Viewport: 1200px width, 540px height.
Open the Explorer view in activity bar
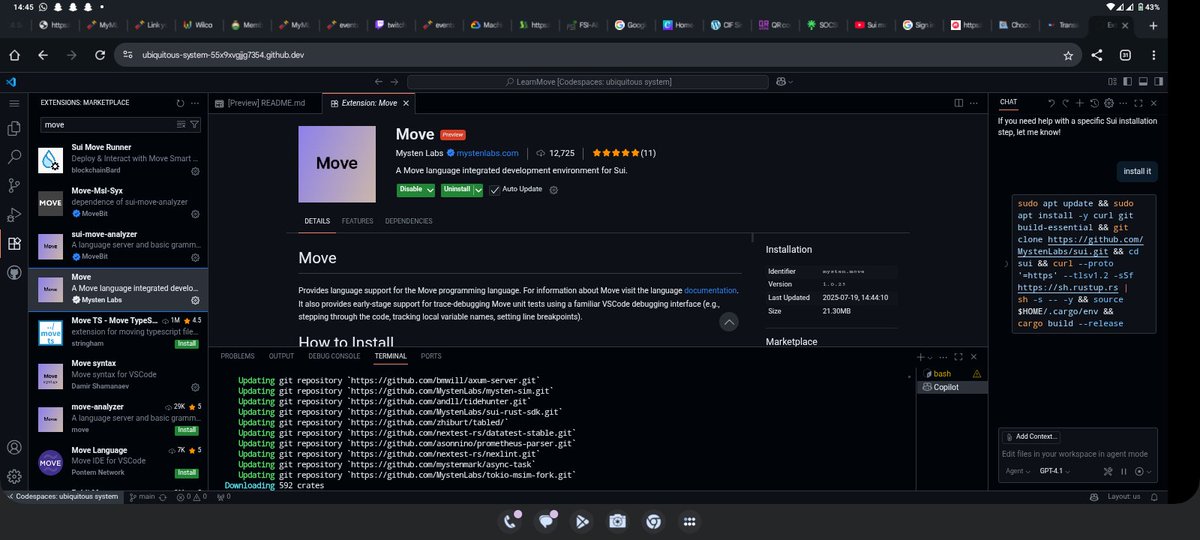pyautogui.click(x=14, y=128)
